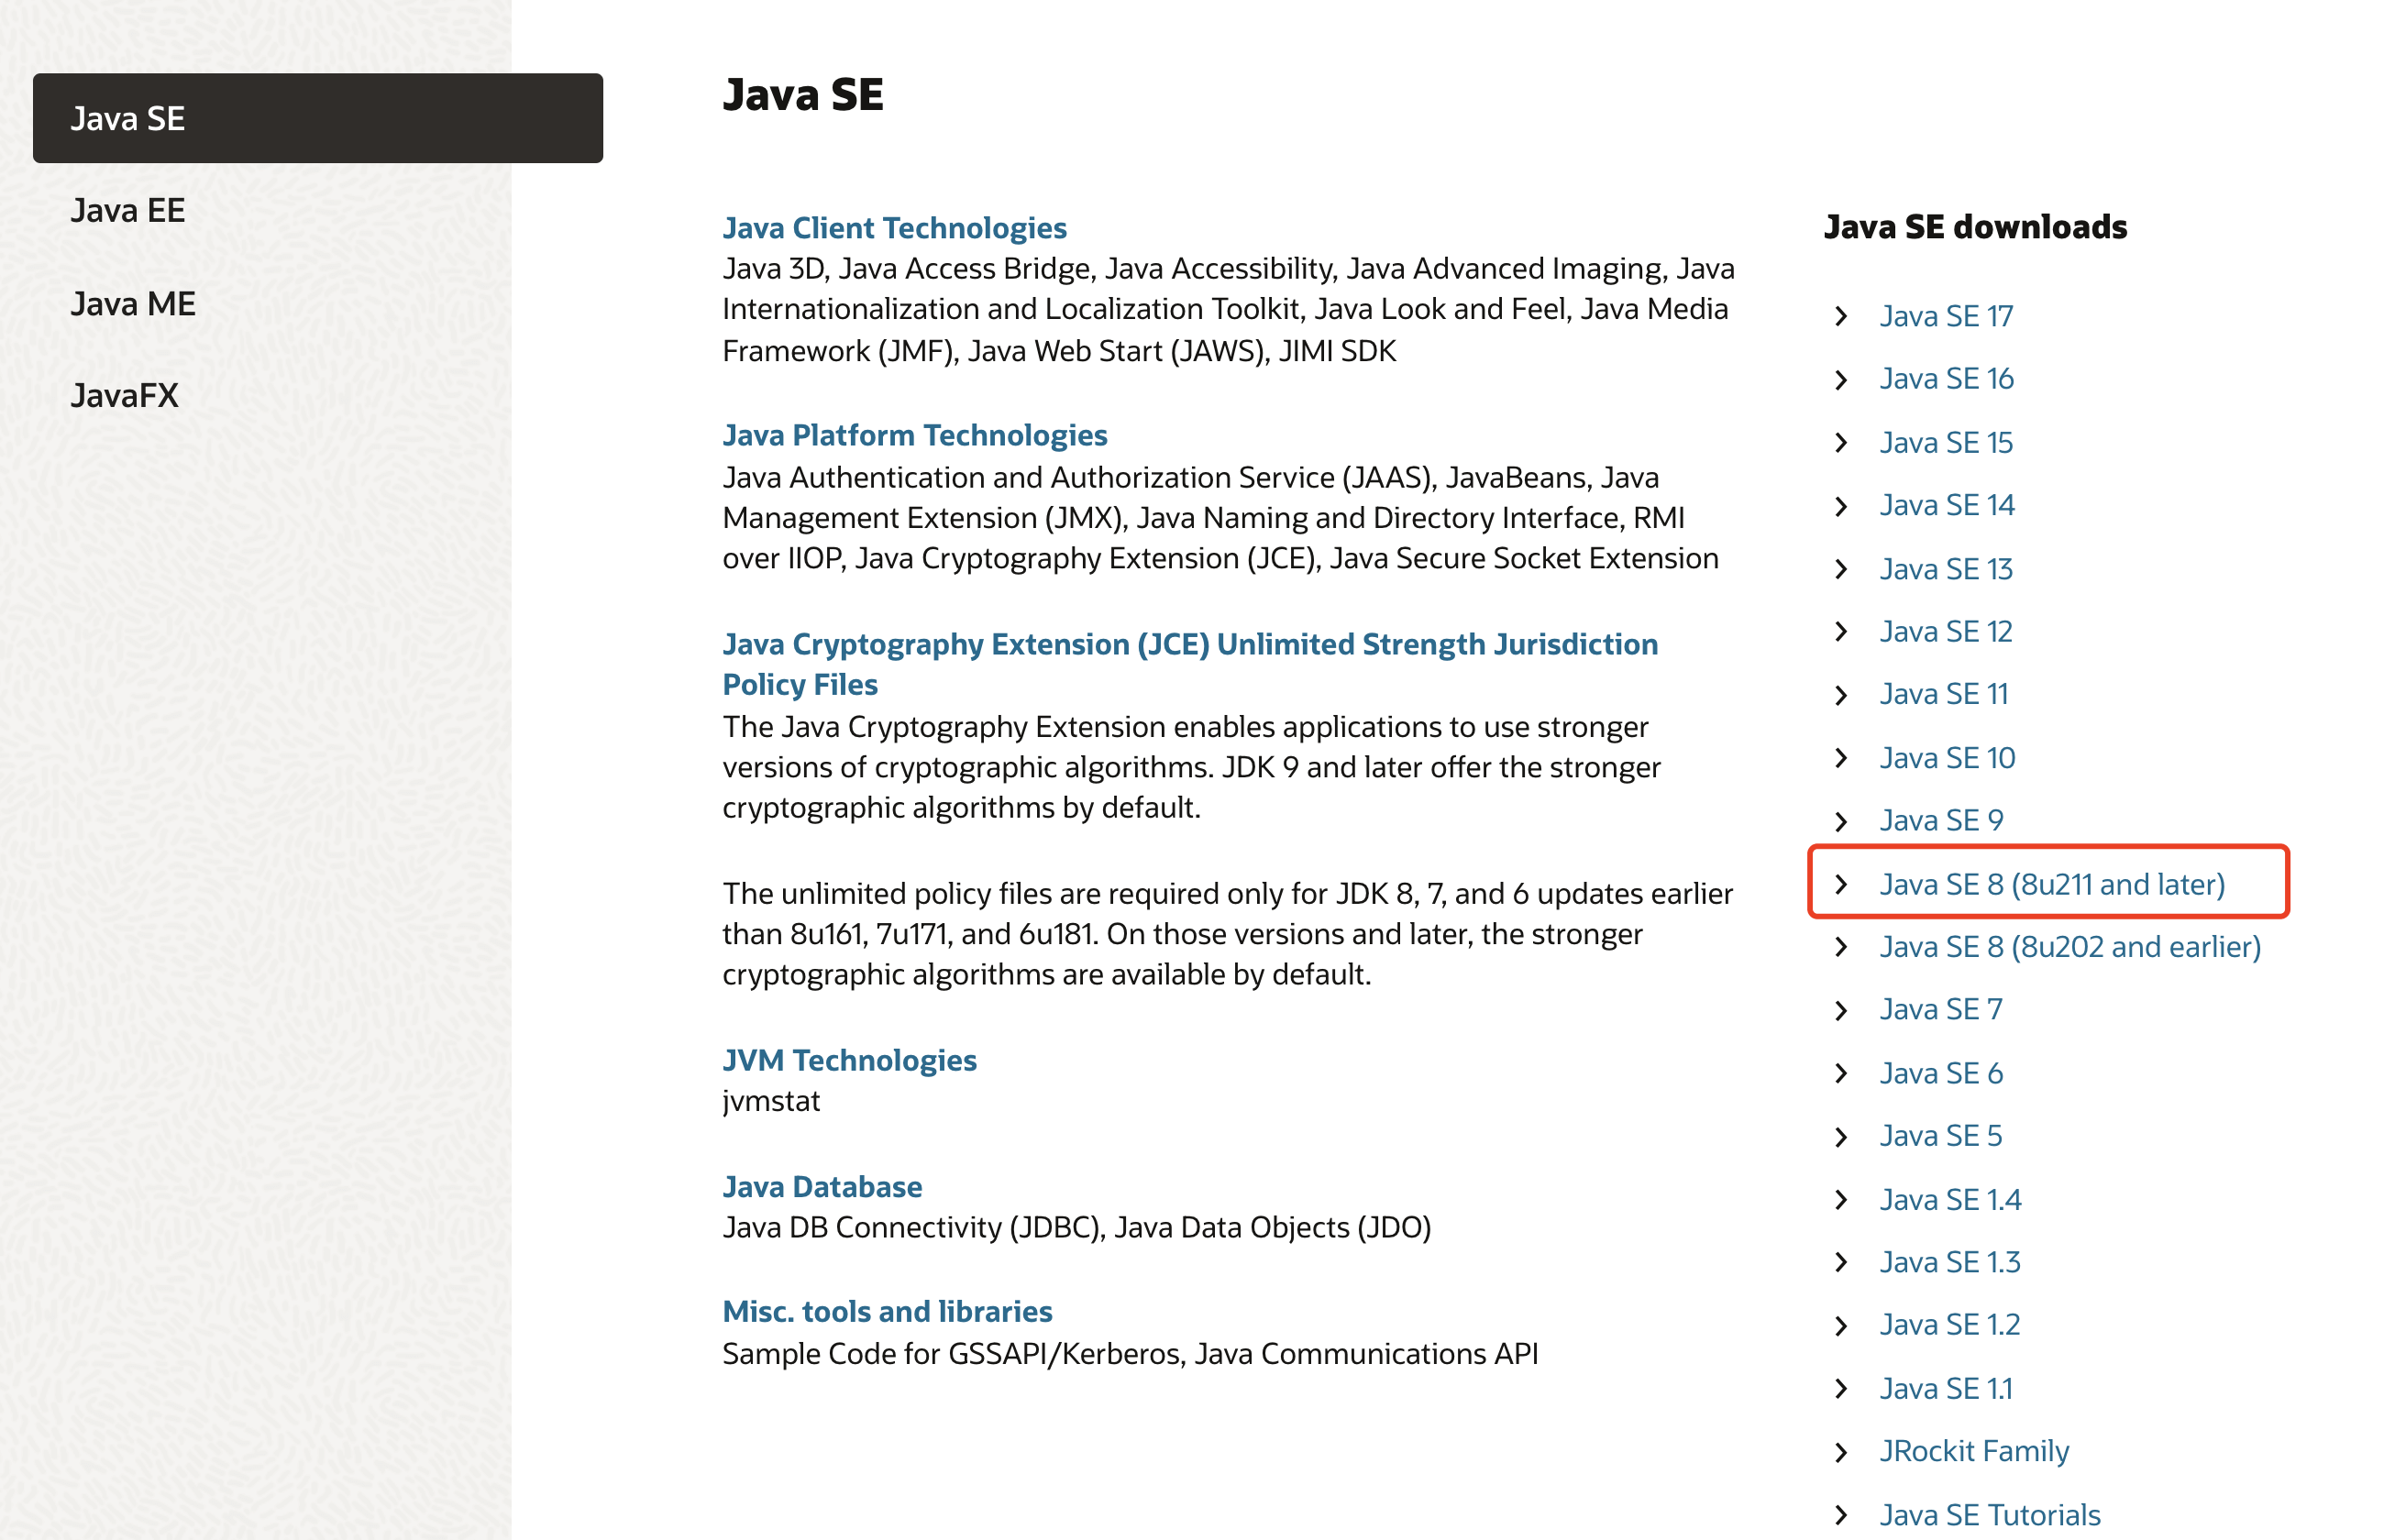Open Java SE 8 (8u202 and earlier)

pyautogui.click(x=2070, y=947)
